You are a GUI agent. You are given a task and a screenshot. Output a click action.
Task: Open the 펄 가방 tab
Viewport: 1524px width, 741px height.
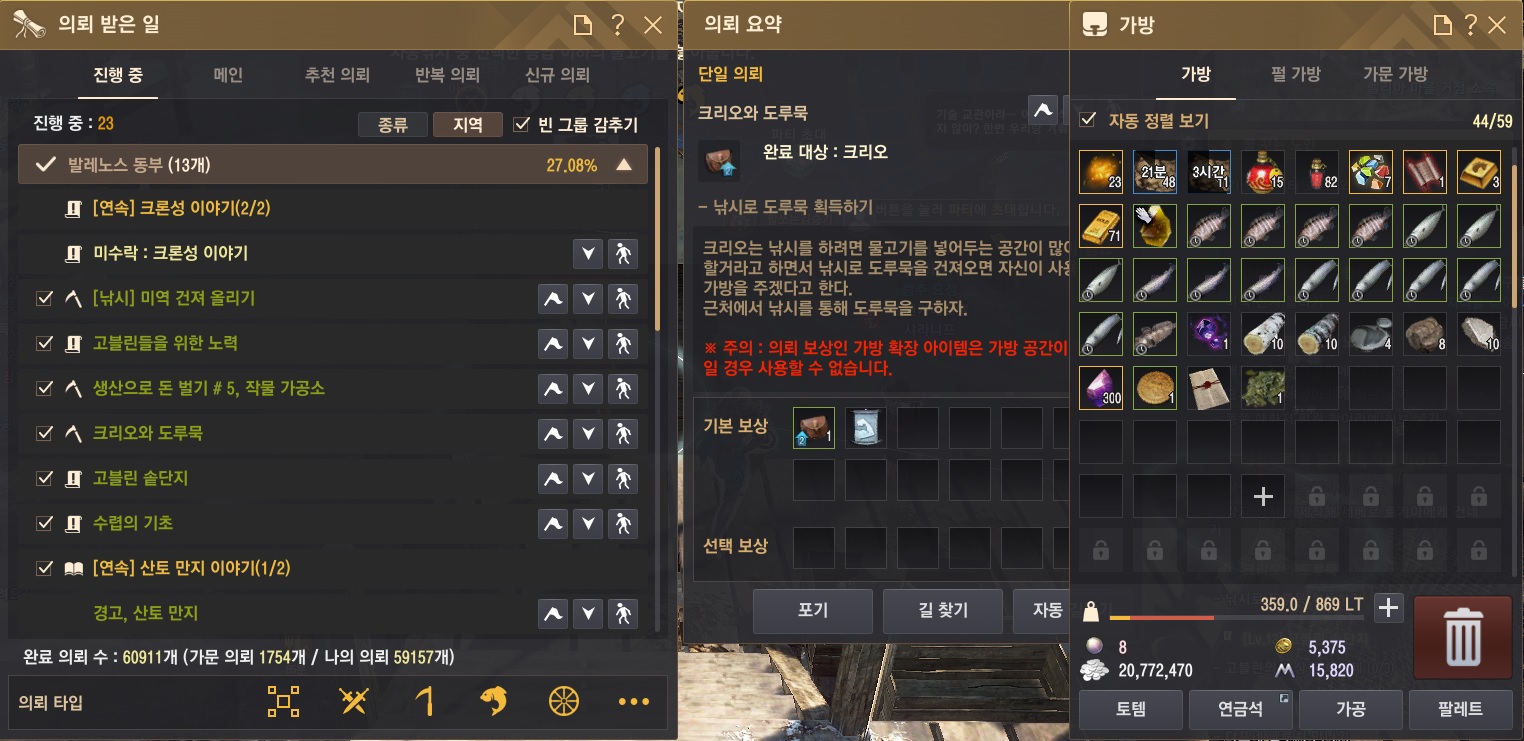(1295, 74)
